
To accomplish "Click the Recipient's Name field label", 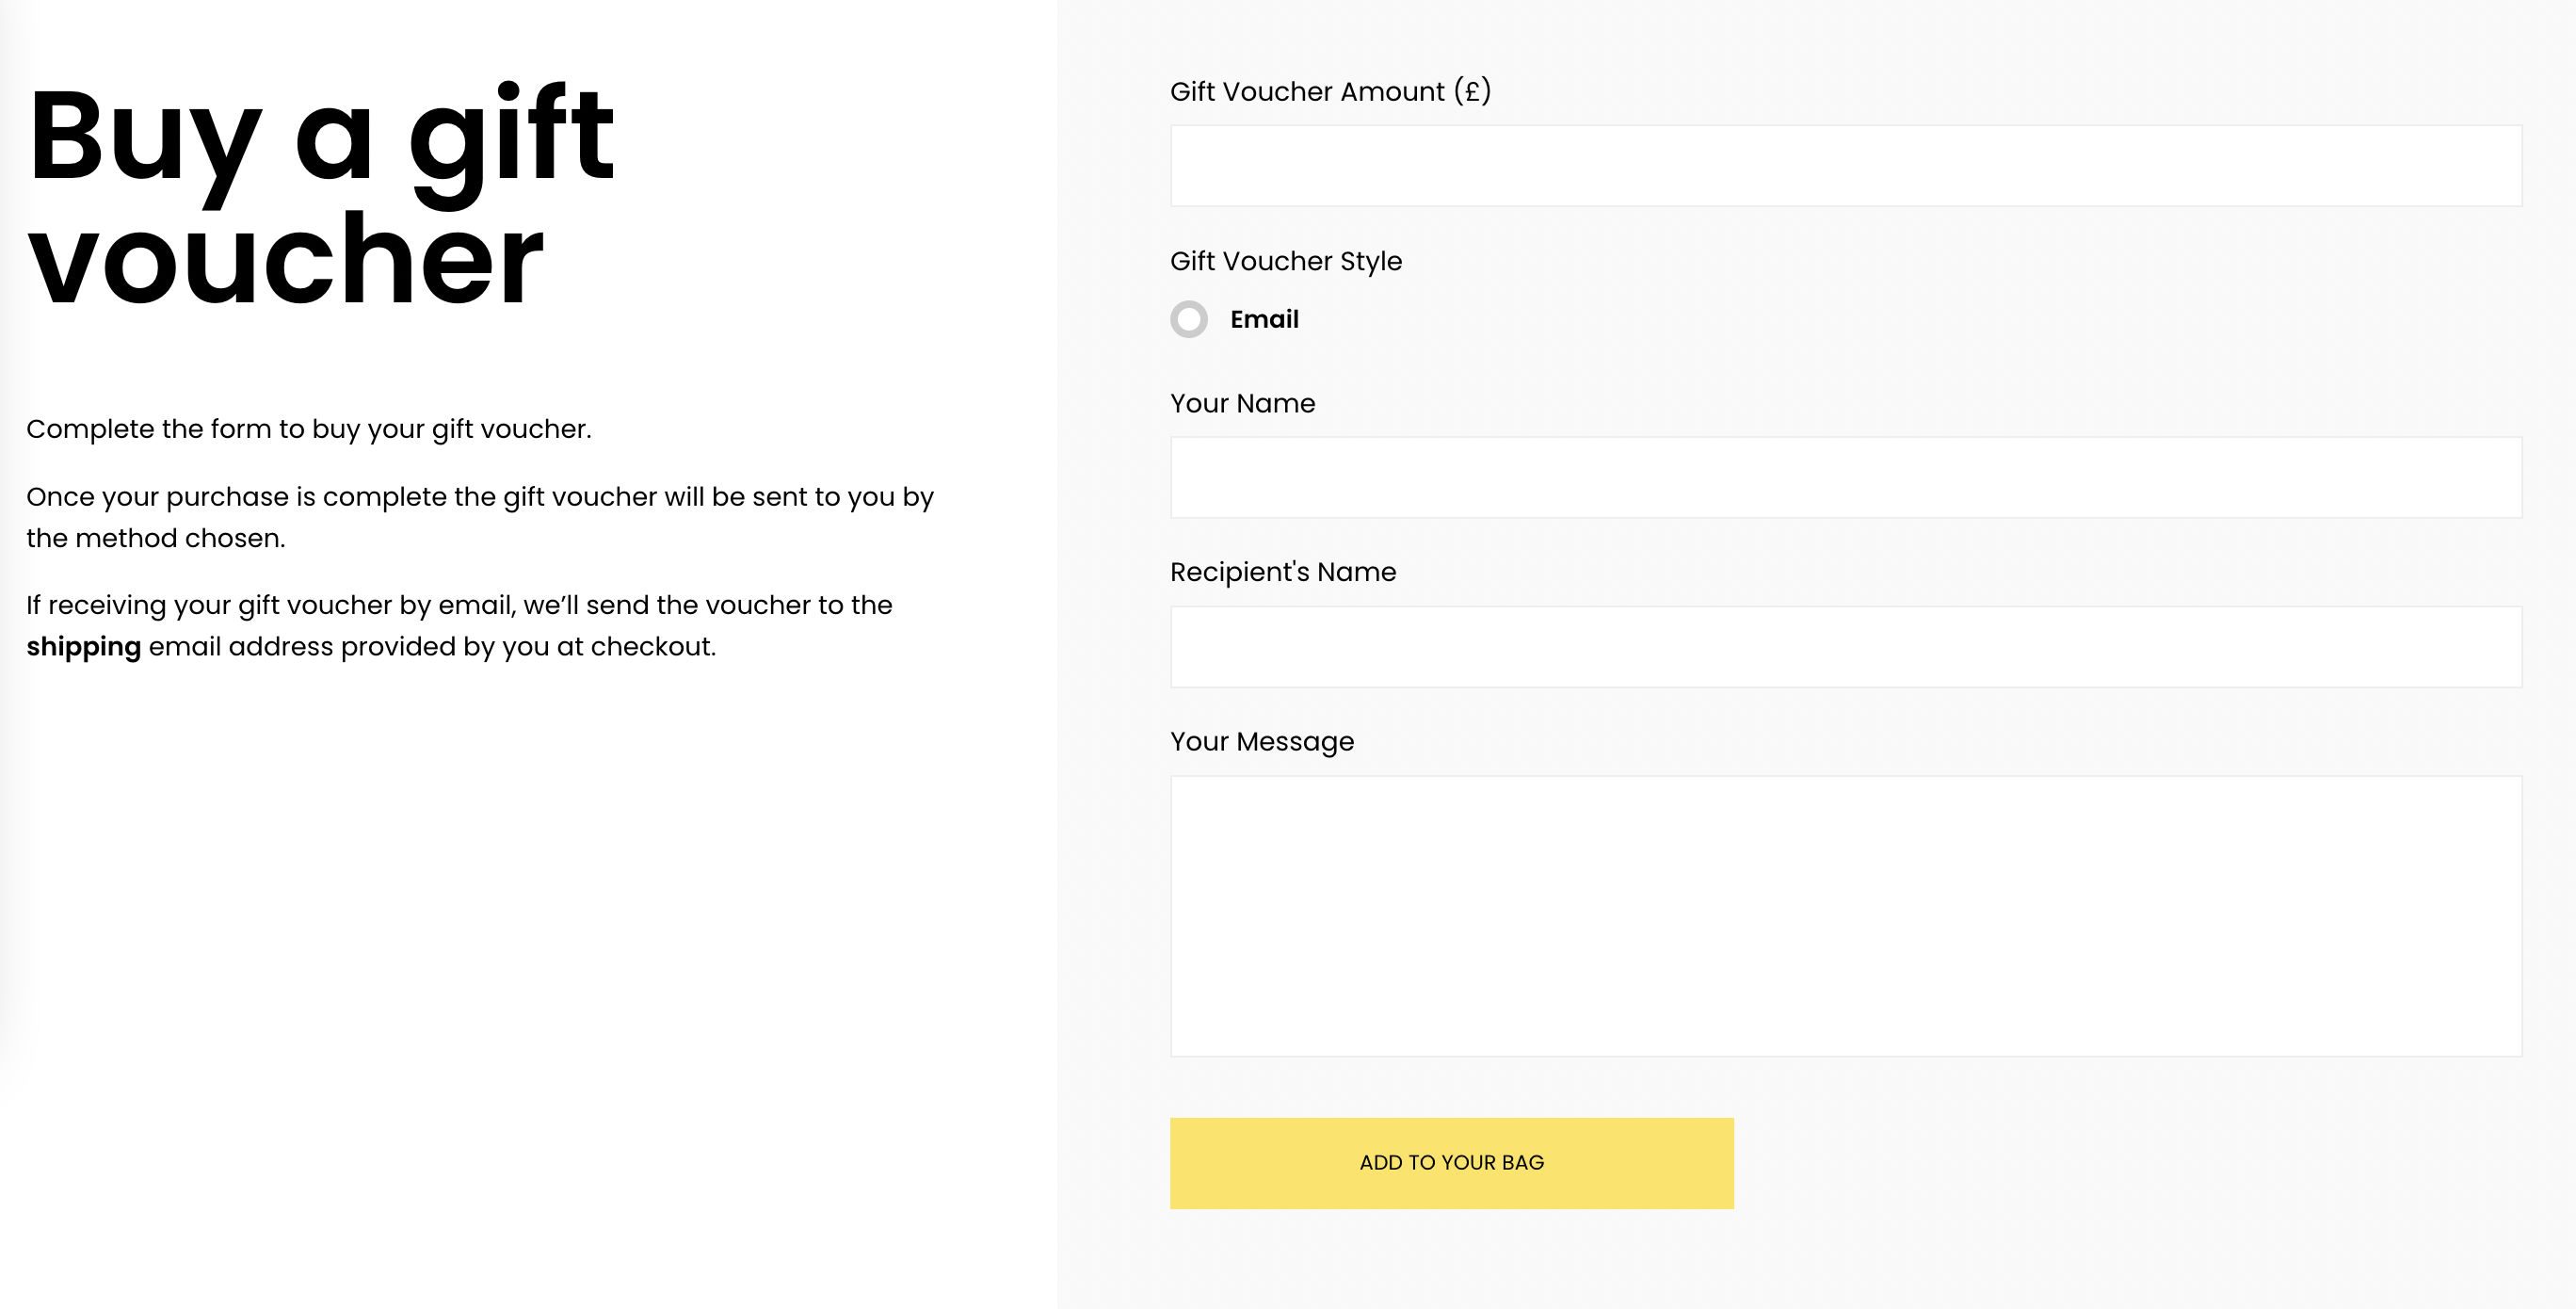I will [x=1283, y=572].
